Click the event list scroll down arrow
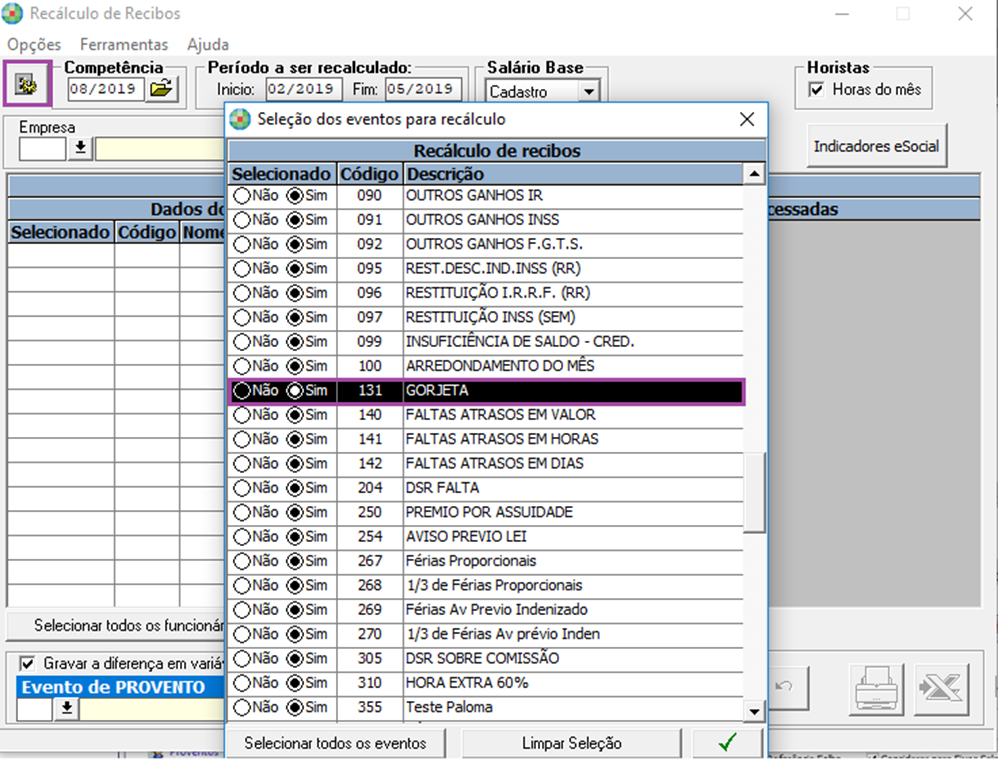The width and height of the screenshot is (998, 765). click(754, 711)
